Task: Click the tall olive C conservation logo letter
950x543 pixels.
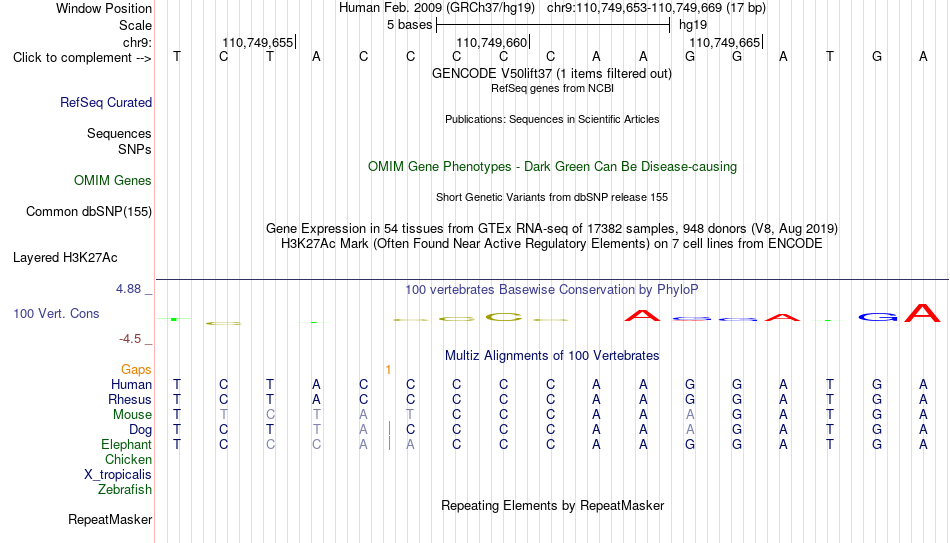Action: tap(503, 317)
